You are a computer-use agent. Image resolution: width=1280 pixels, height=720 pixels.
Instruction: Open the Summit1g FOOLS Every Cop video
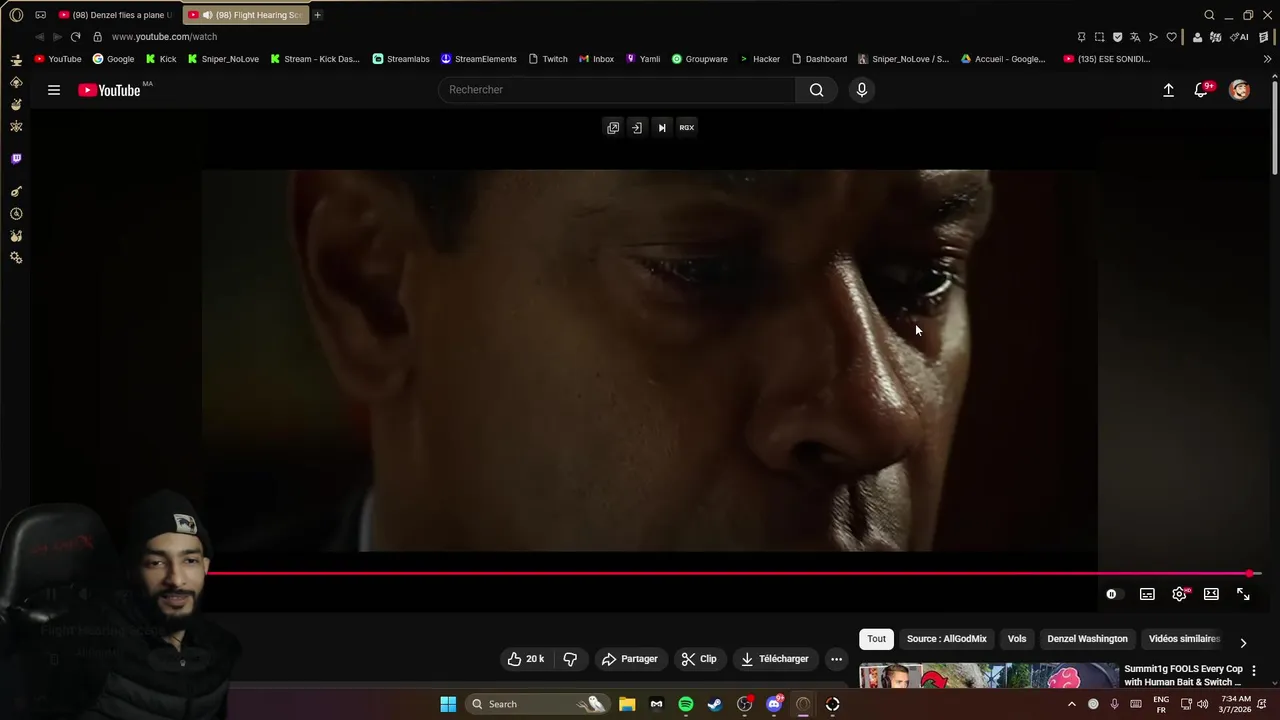click(x=1183, y=675)
